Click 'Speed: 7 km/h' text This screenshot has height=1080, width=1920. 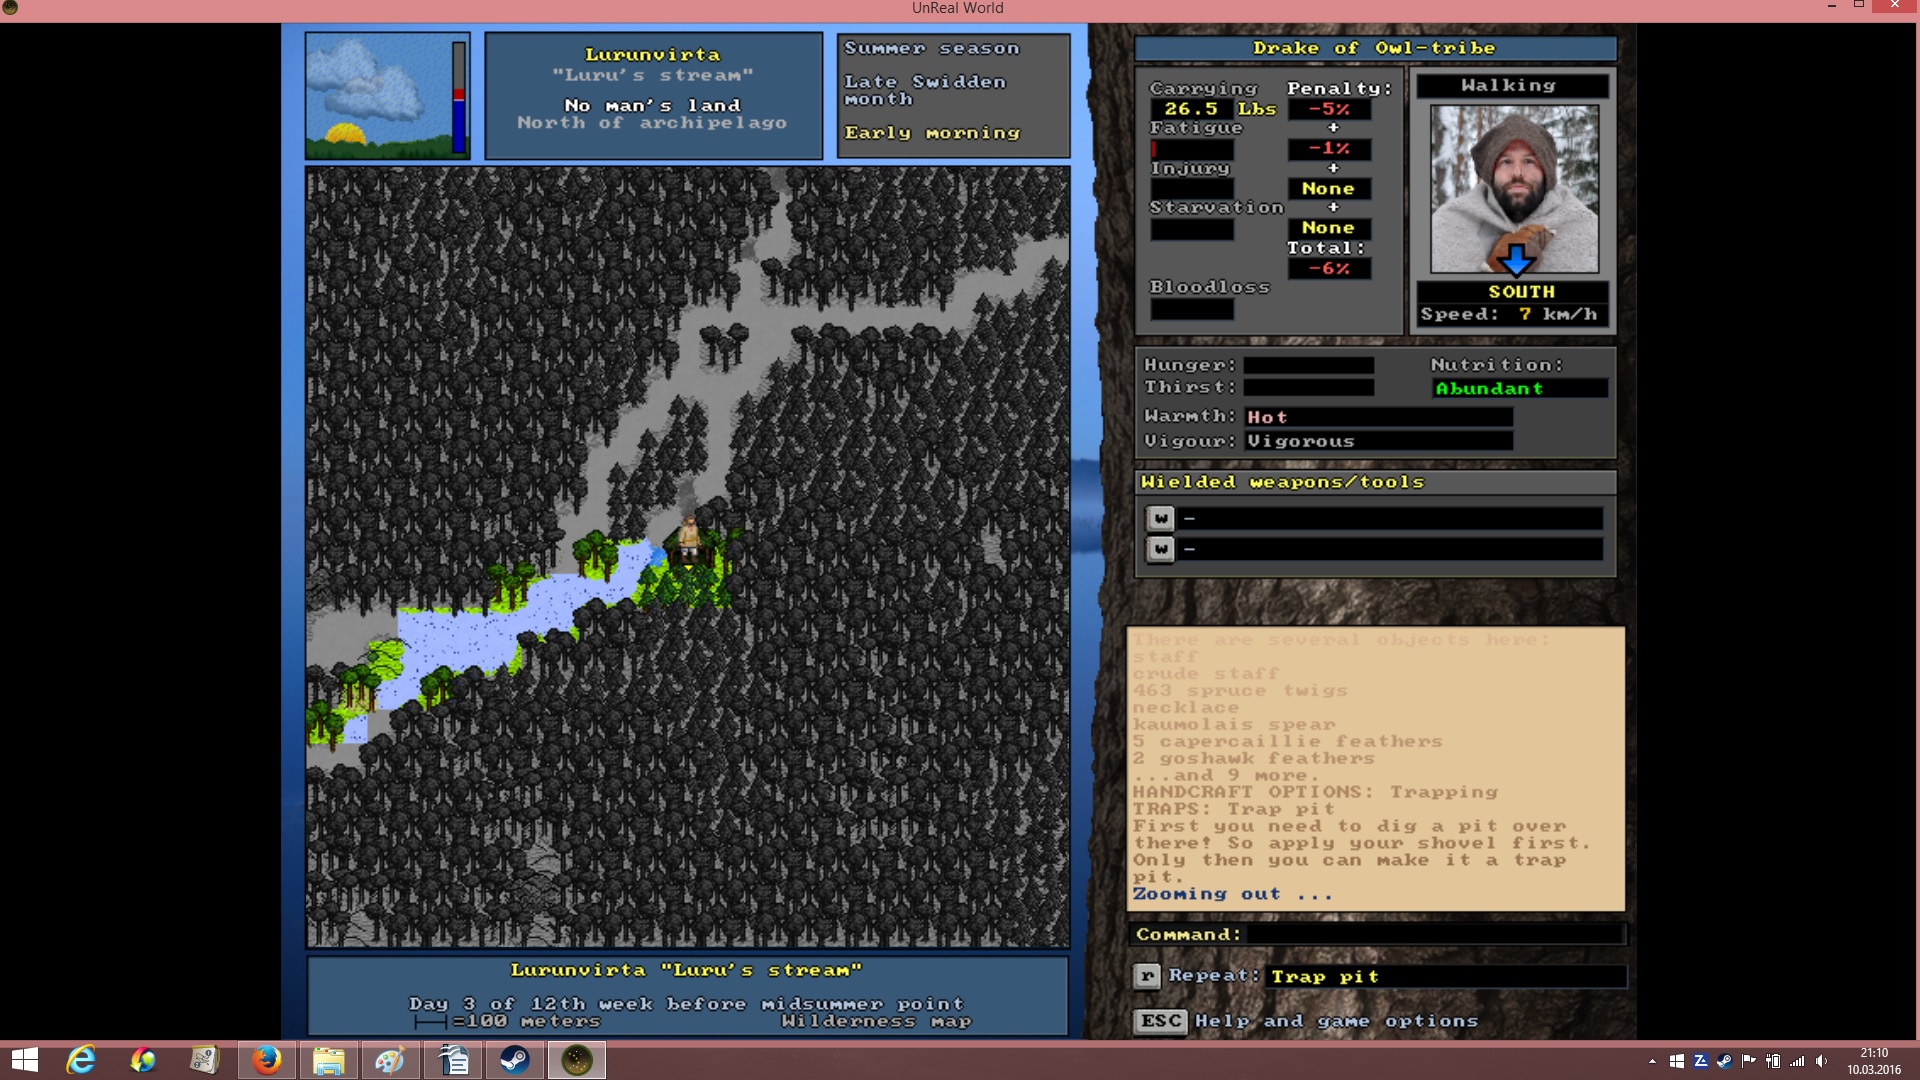(1509, 314)
